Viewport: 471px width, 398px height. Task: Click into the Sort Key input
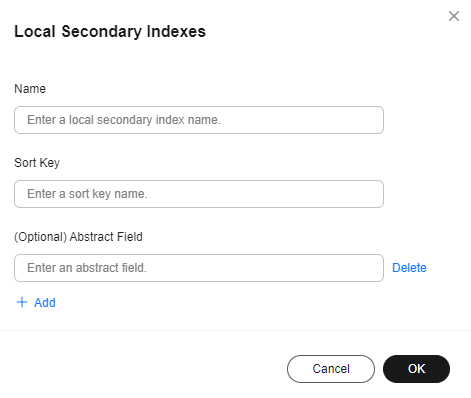(x=199, y=194)
